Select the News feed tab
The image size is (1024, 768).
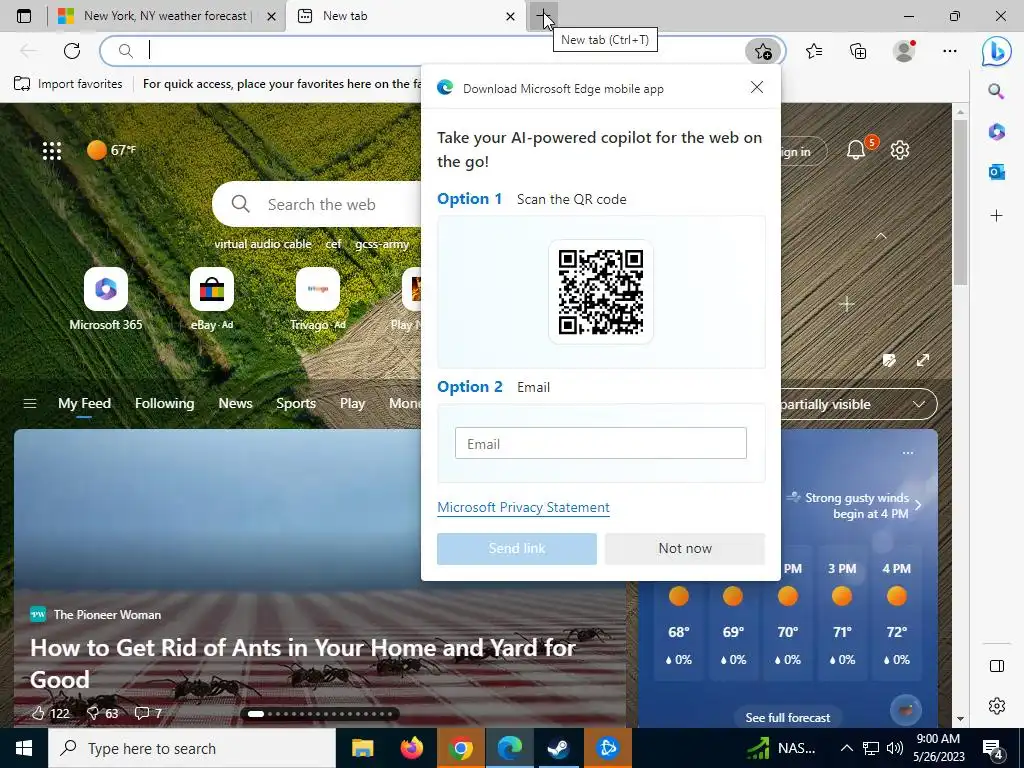tap(235, 404)
